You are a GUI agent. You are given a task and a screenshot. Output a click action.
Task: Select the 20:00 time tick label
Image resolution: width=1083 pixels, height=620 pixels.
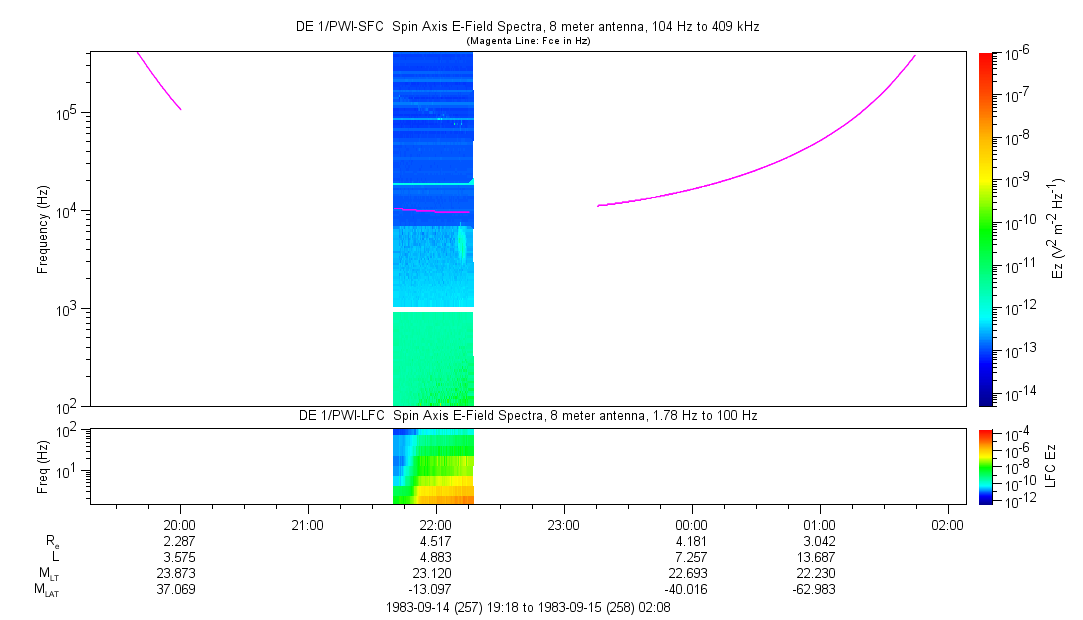coord(180,525)
